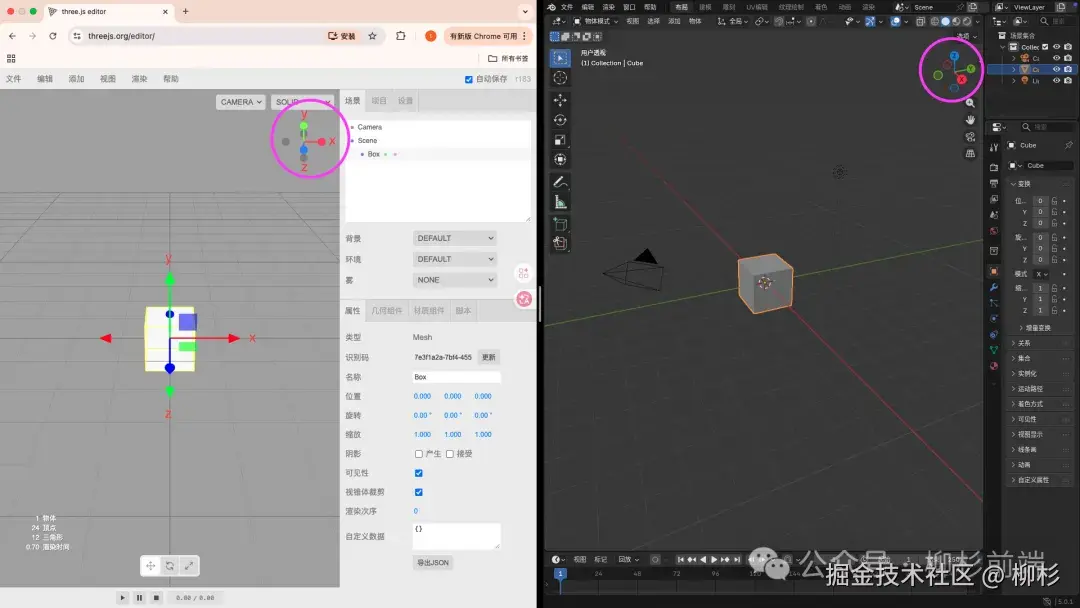Open the CAMERA dropdown in three.js viewport

click(240, 102)
